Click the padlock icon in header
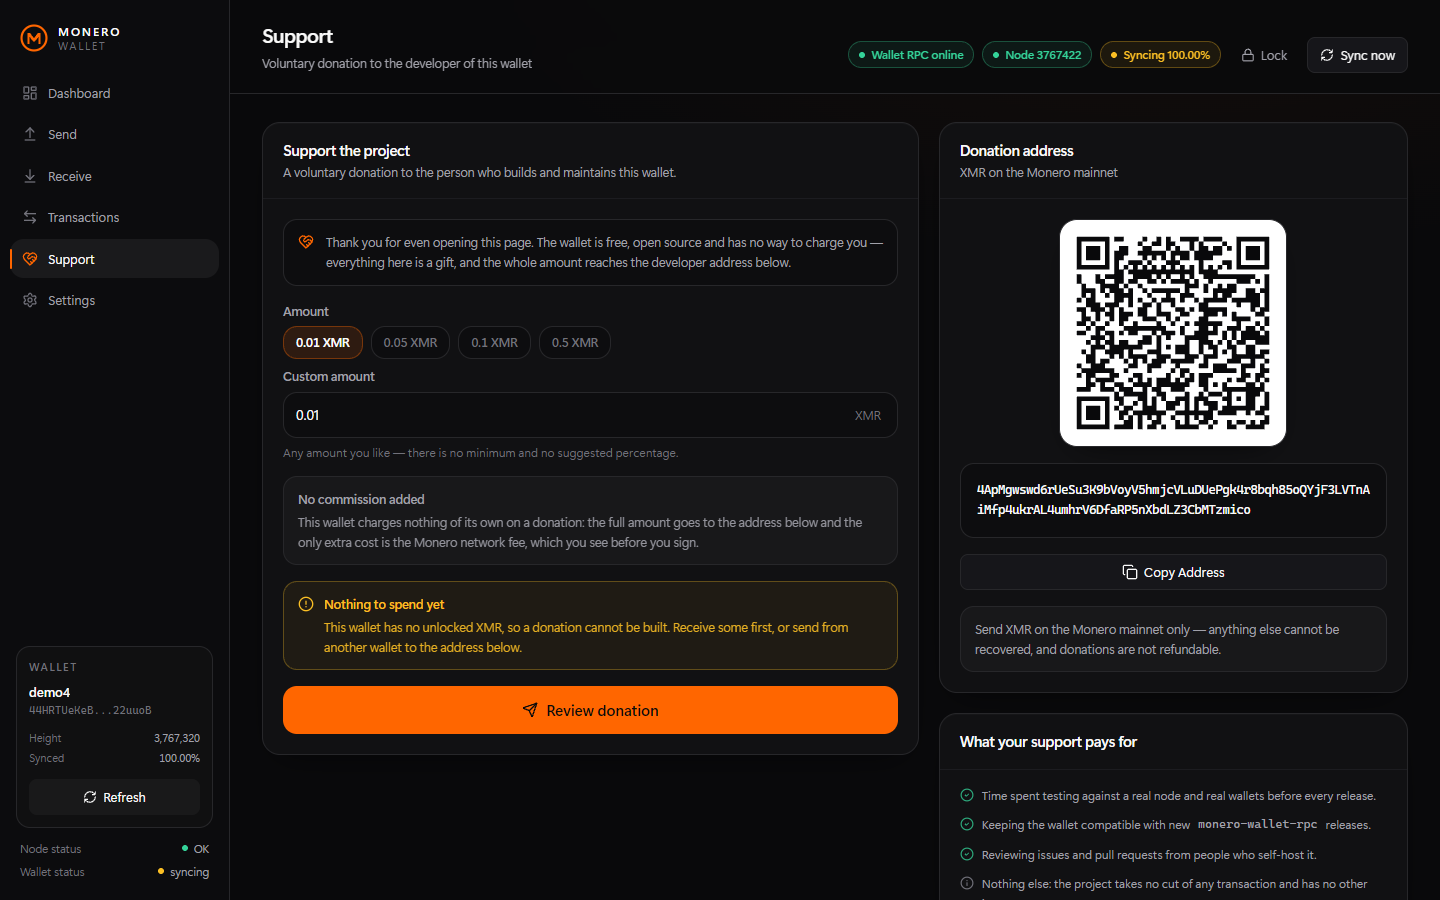 tap(1248, 55)
